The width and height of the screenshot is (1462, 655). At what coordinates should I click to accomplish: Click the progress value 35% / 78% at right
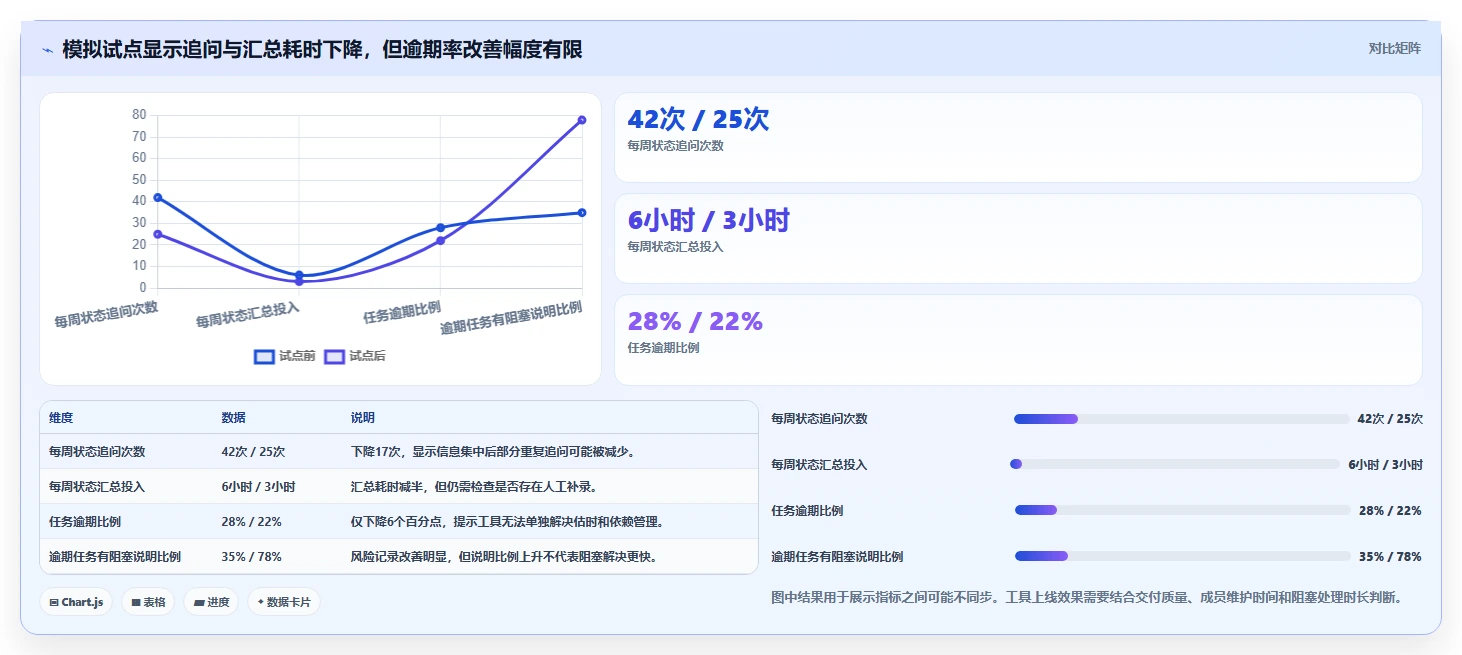[1390, 556]
